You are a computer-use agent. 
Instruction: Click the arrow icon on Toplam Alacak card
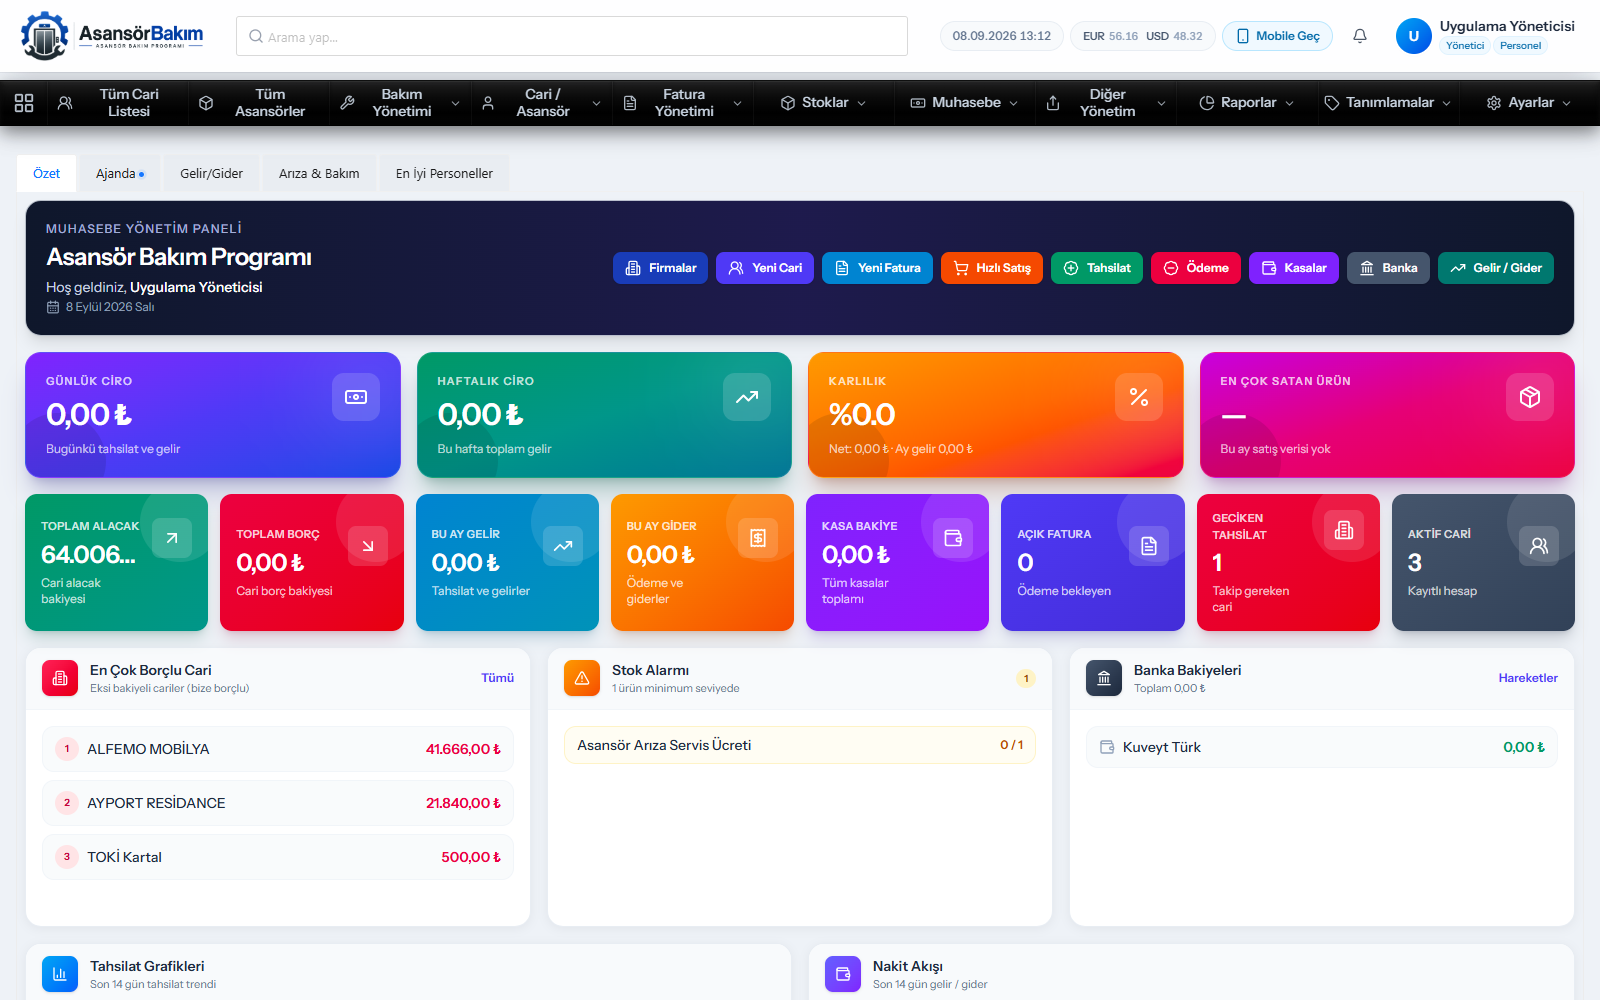(172, 538)
